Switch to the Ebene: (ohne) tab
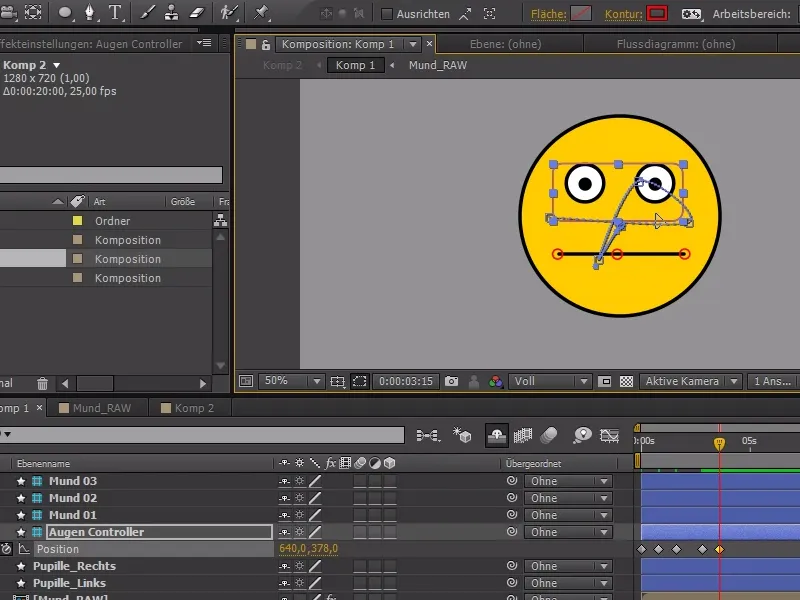The image size is (800, 600). coord(505,44)
